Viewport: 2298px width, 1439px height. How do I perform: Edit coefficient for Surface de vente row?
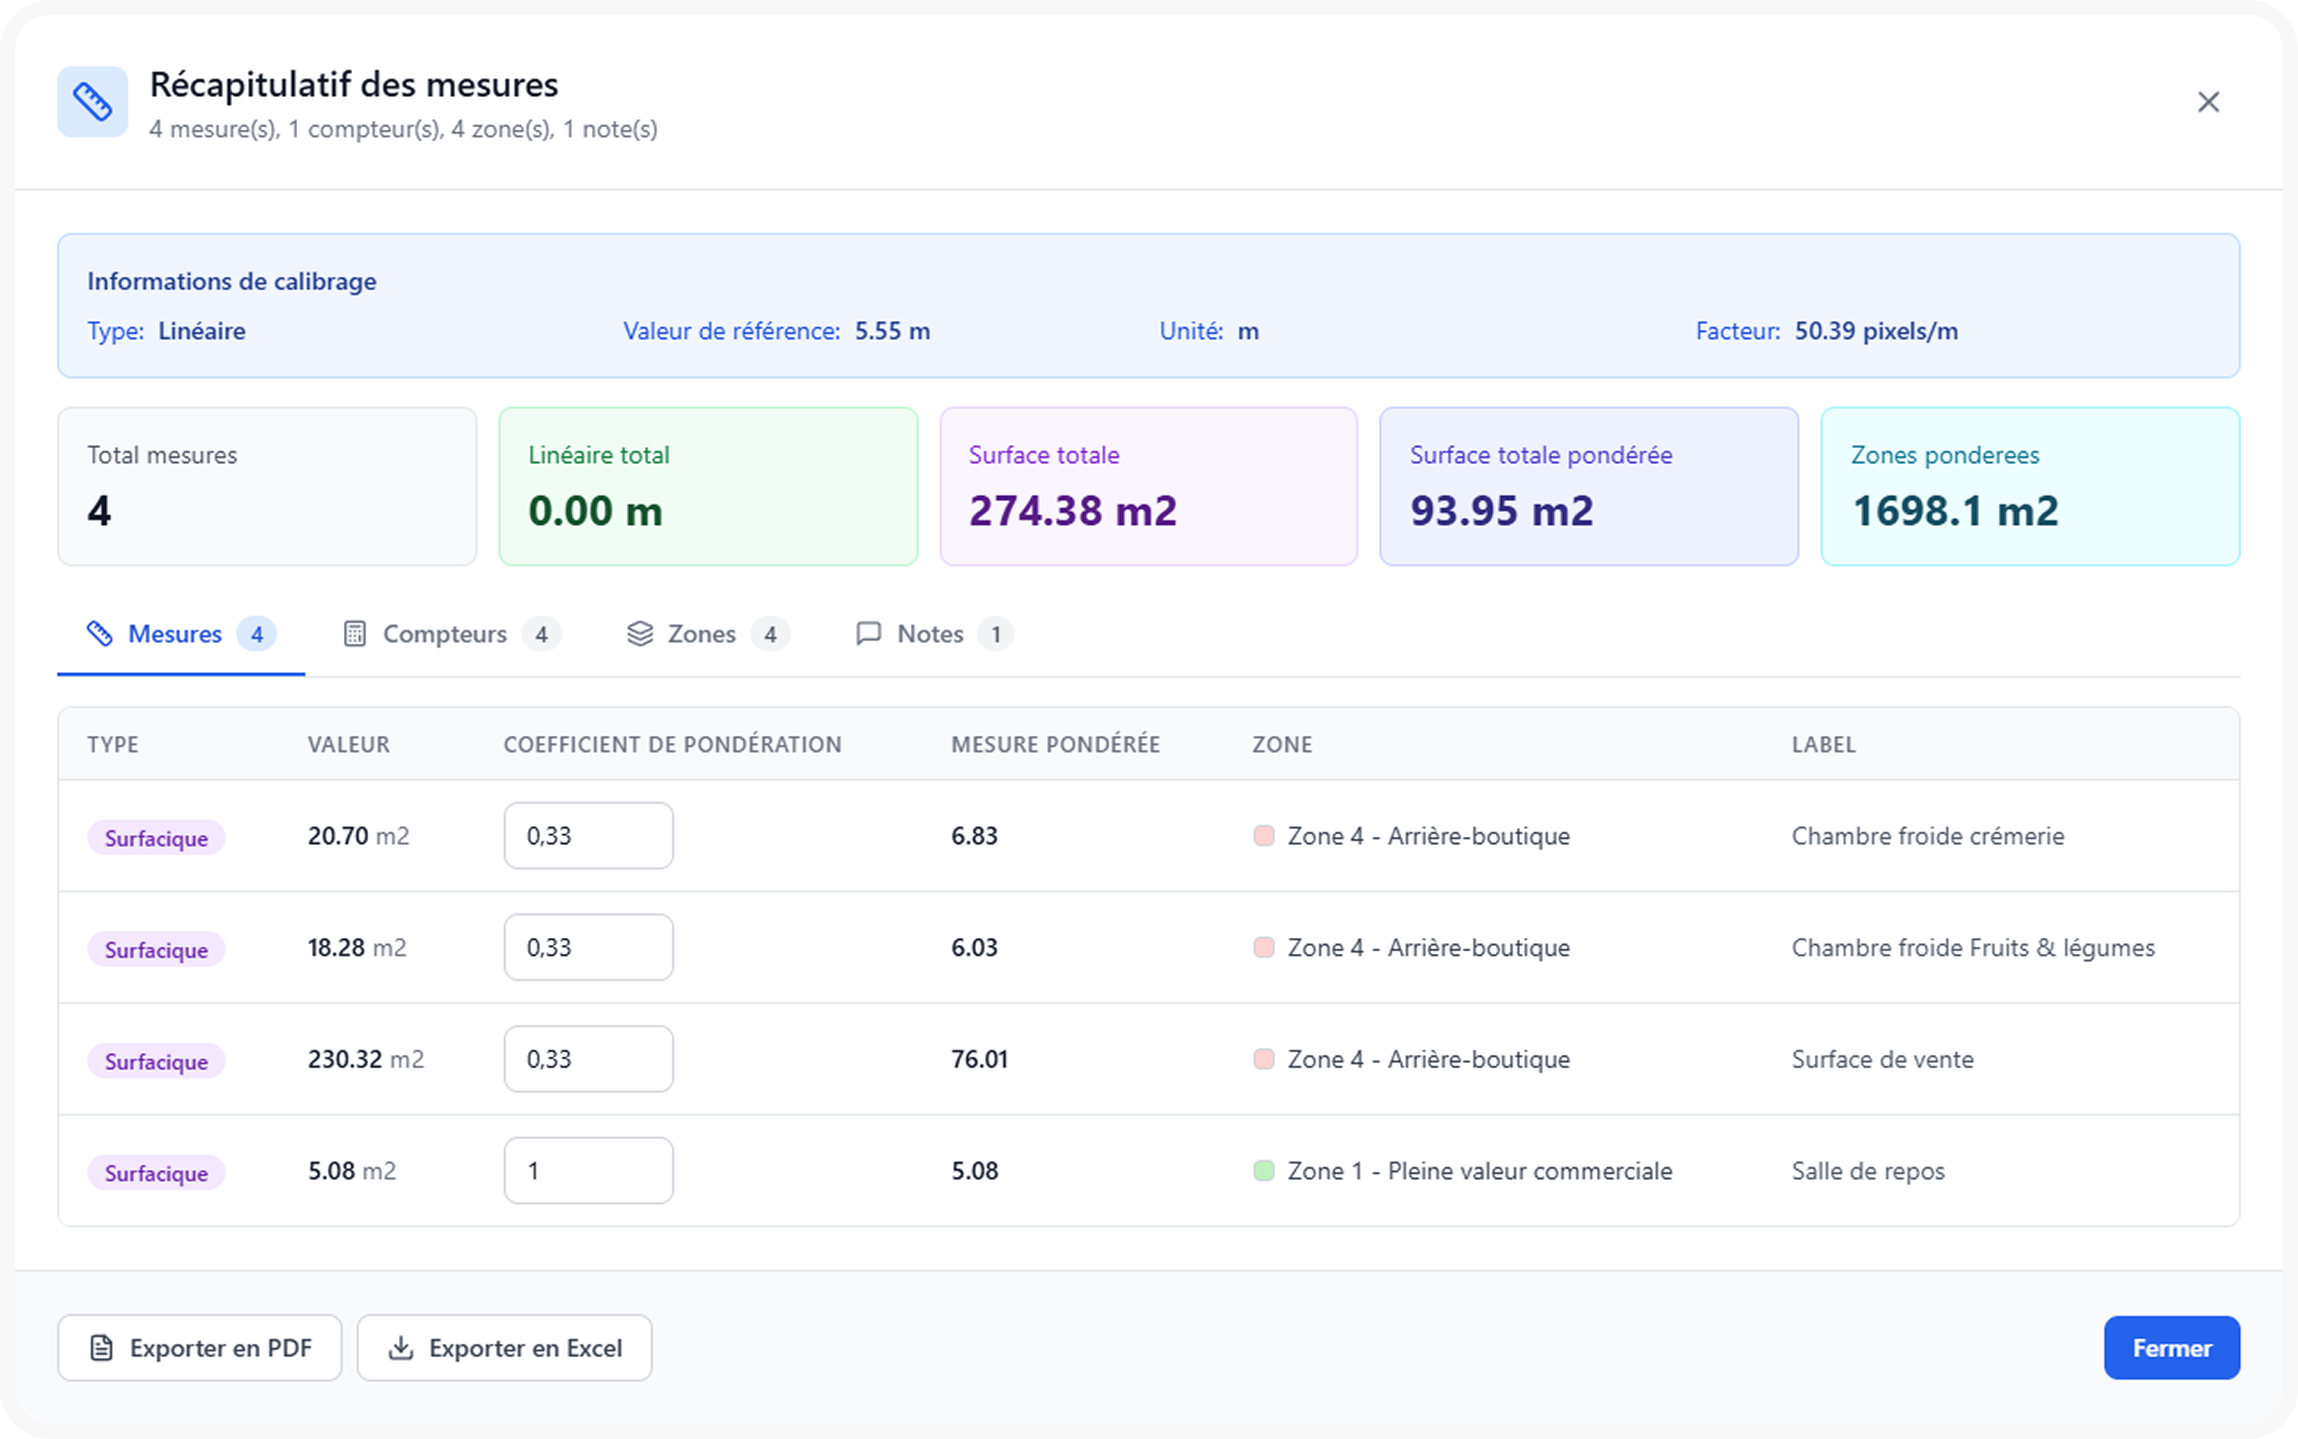coord(588,1059)
